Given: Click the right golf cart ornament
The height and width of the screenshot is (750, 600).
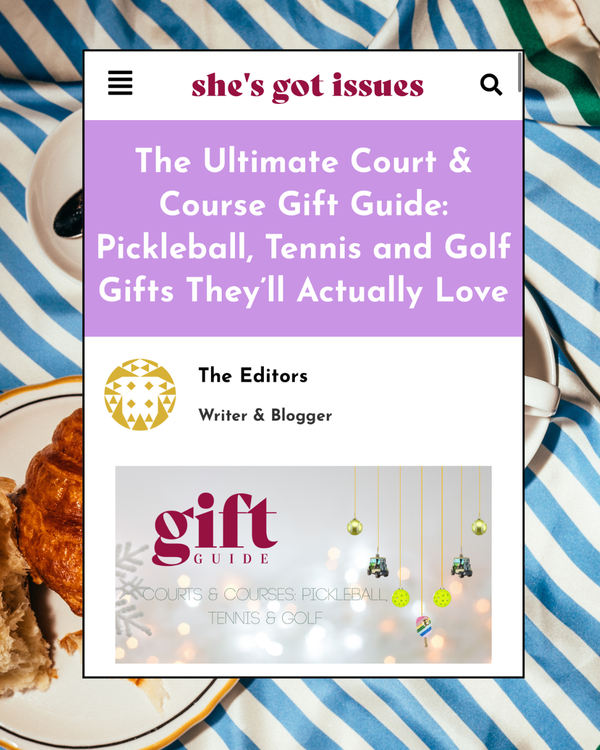Looking at the screenshot, I should coord(462,566).
